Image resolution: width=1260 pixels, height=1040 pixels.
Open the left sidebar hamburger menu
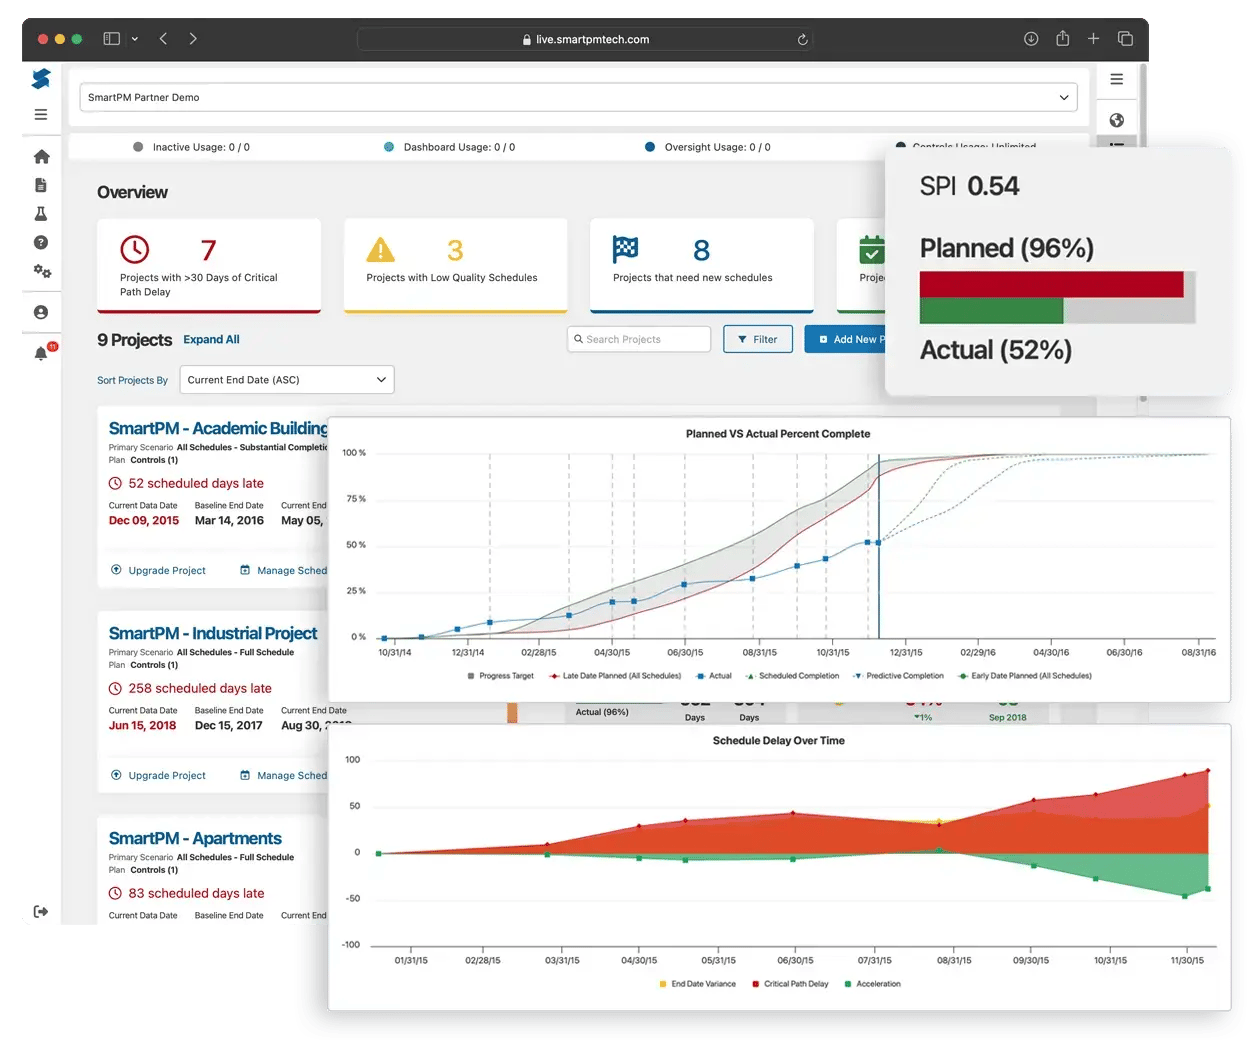click(41, 115)
